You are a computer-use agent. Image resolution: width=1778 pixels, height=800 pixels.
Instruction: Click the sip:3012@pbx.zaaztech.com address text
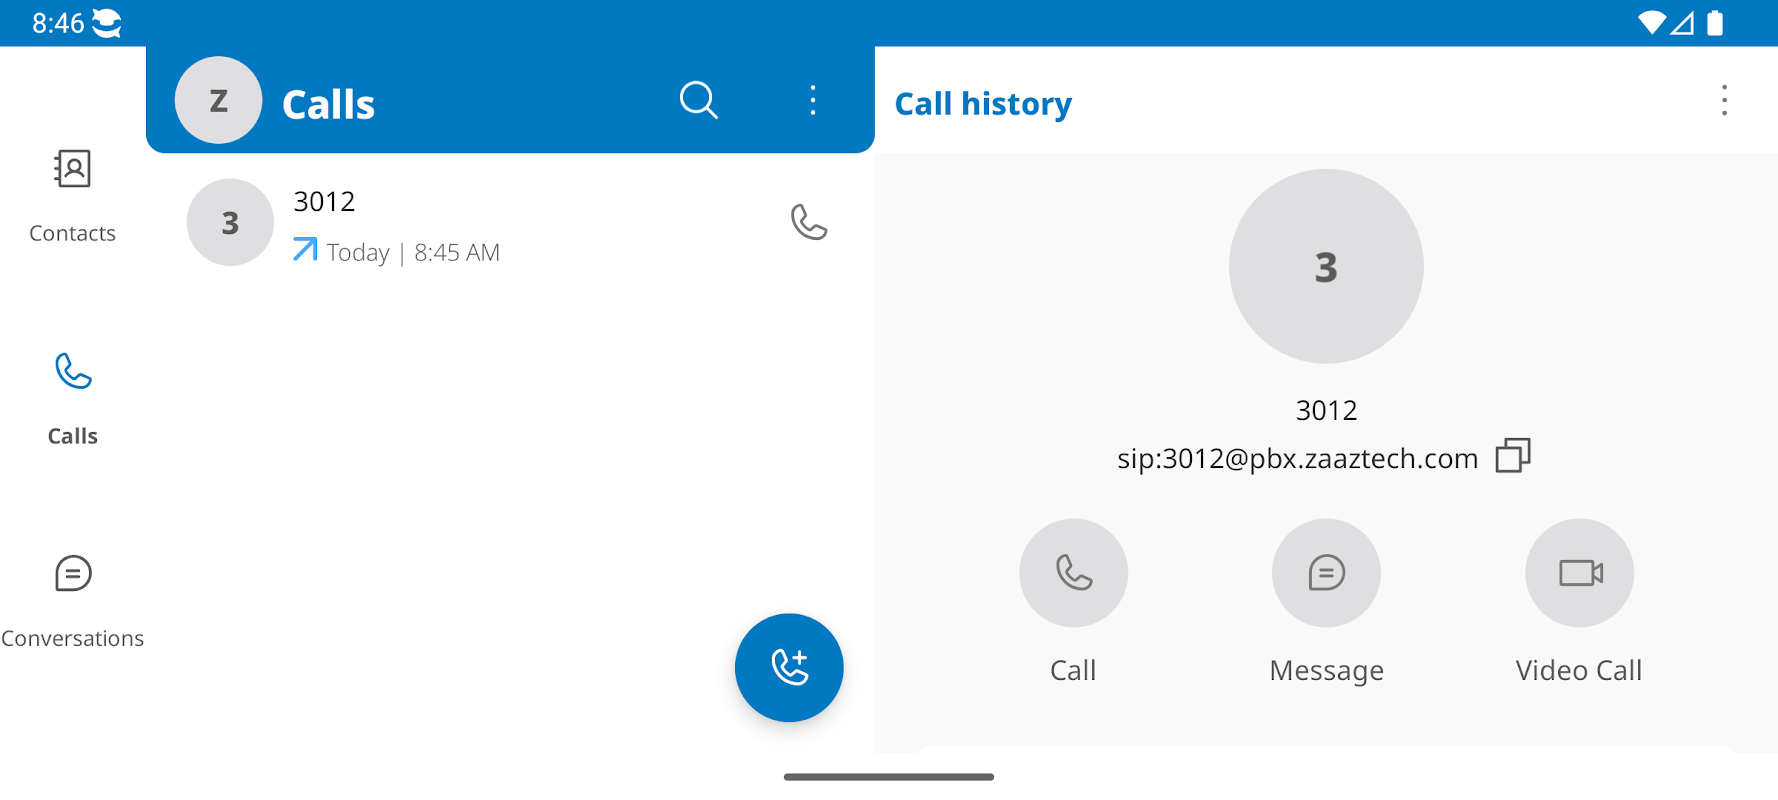1297,458
